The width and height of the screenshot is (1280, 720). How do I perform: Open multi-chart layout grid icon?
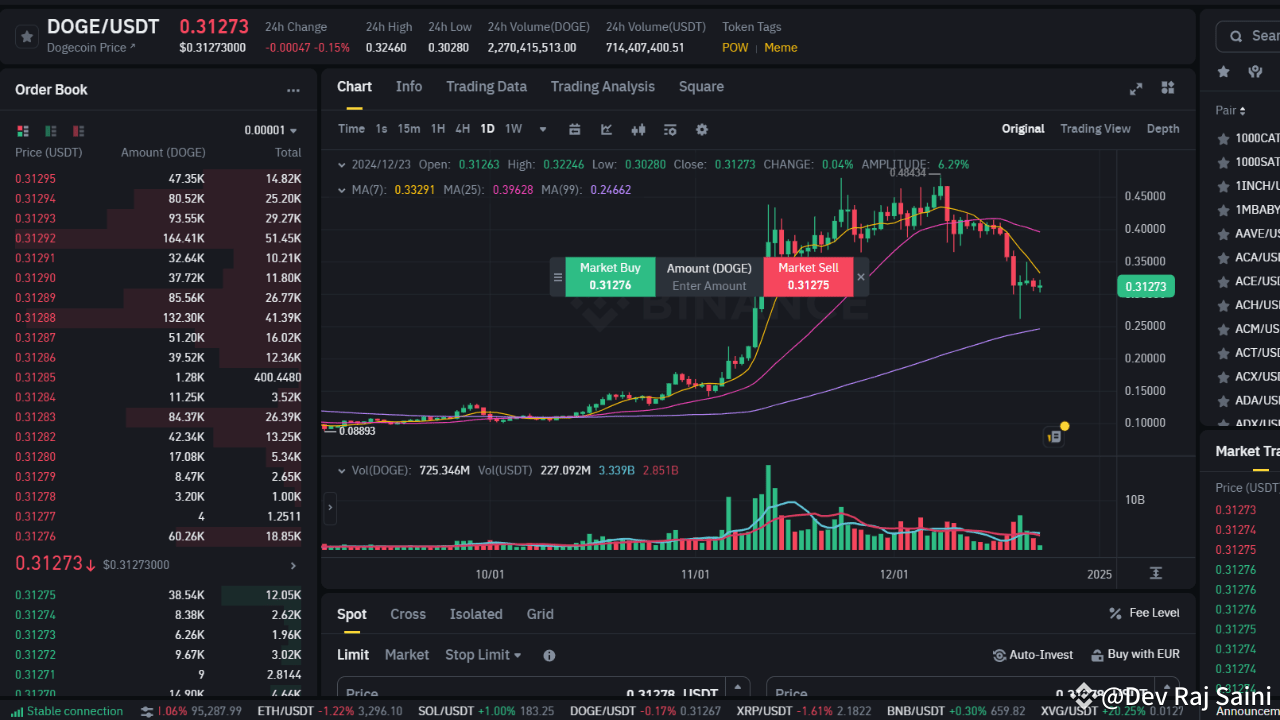coord(1168,88)
